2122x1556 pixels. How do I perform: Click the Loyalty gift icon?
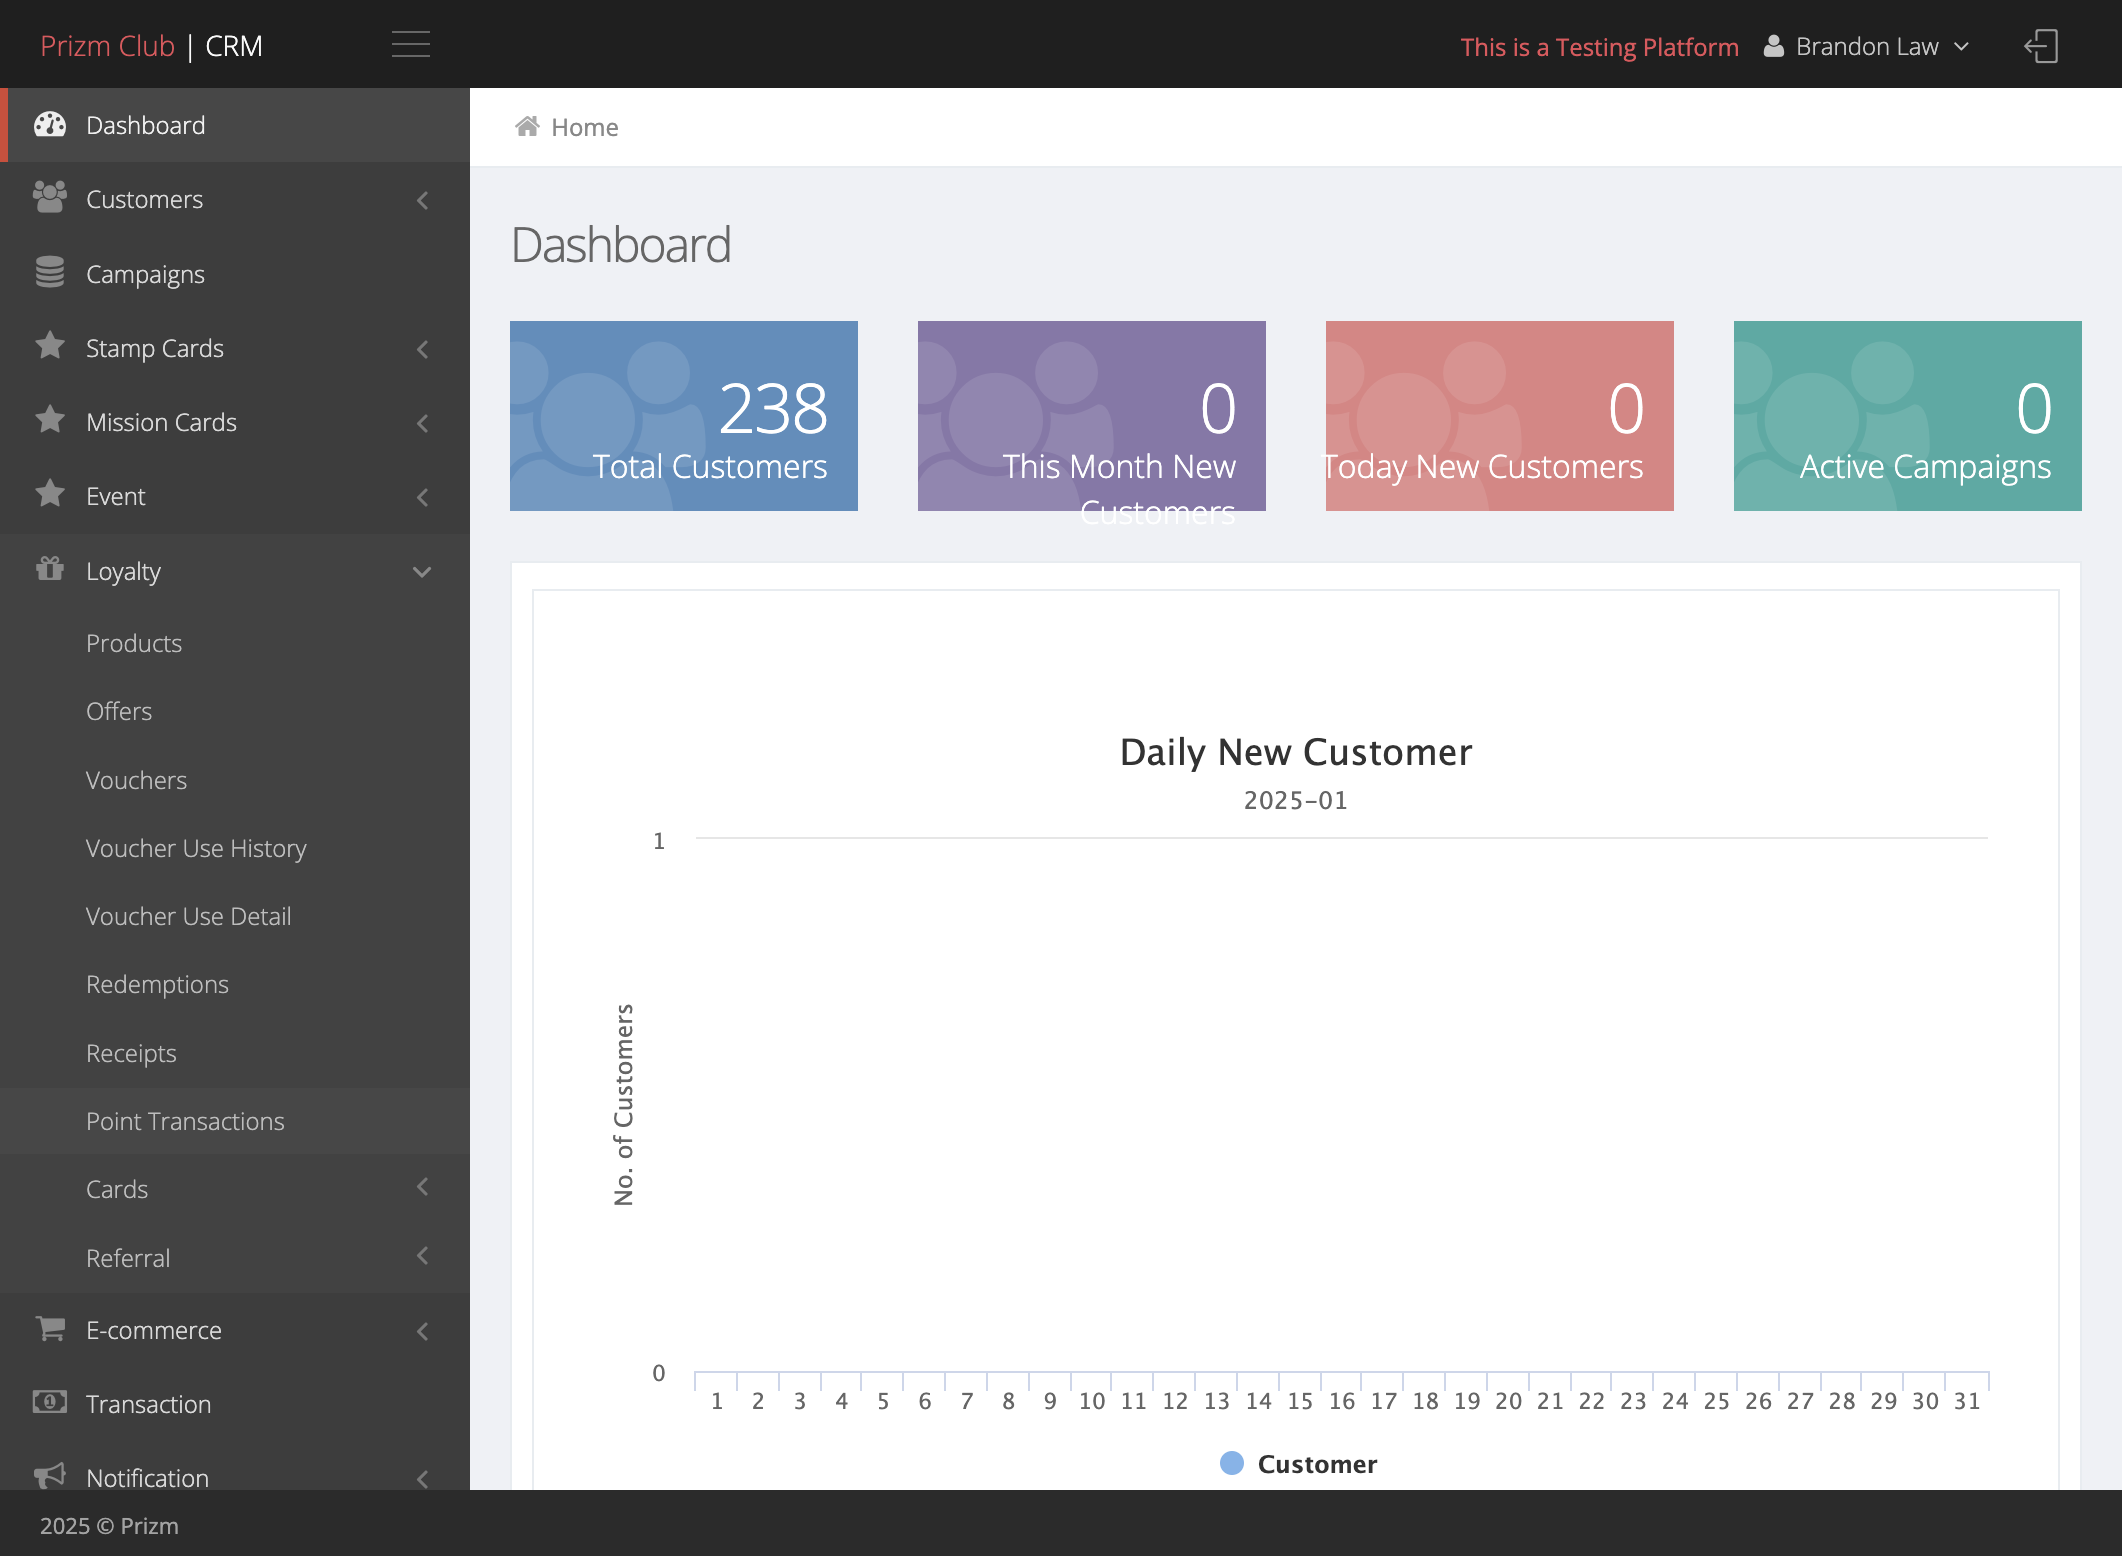point(50,569)
